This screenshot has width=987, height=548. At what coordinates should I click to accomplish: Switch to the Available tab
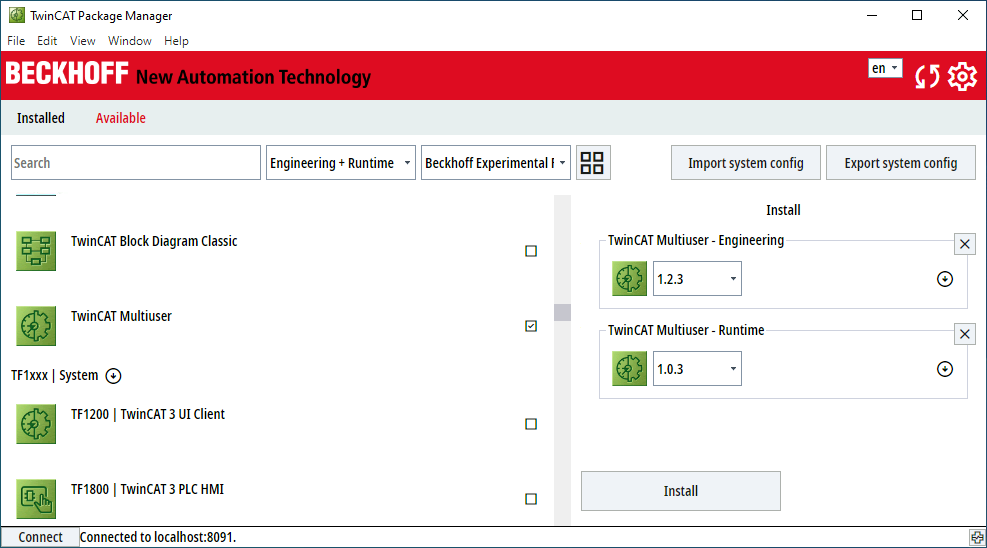point(120,118)
